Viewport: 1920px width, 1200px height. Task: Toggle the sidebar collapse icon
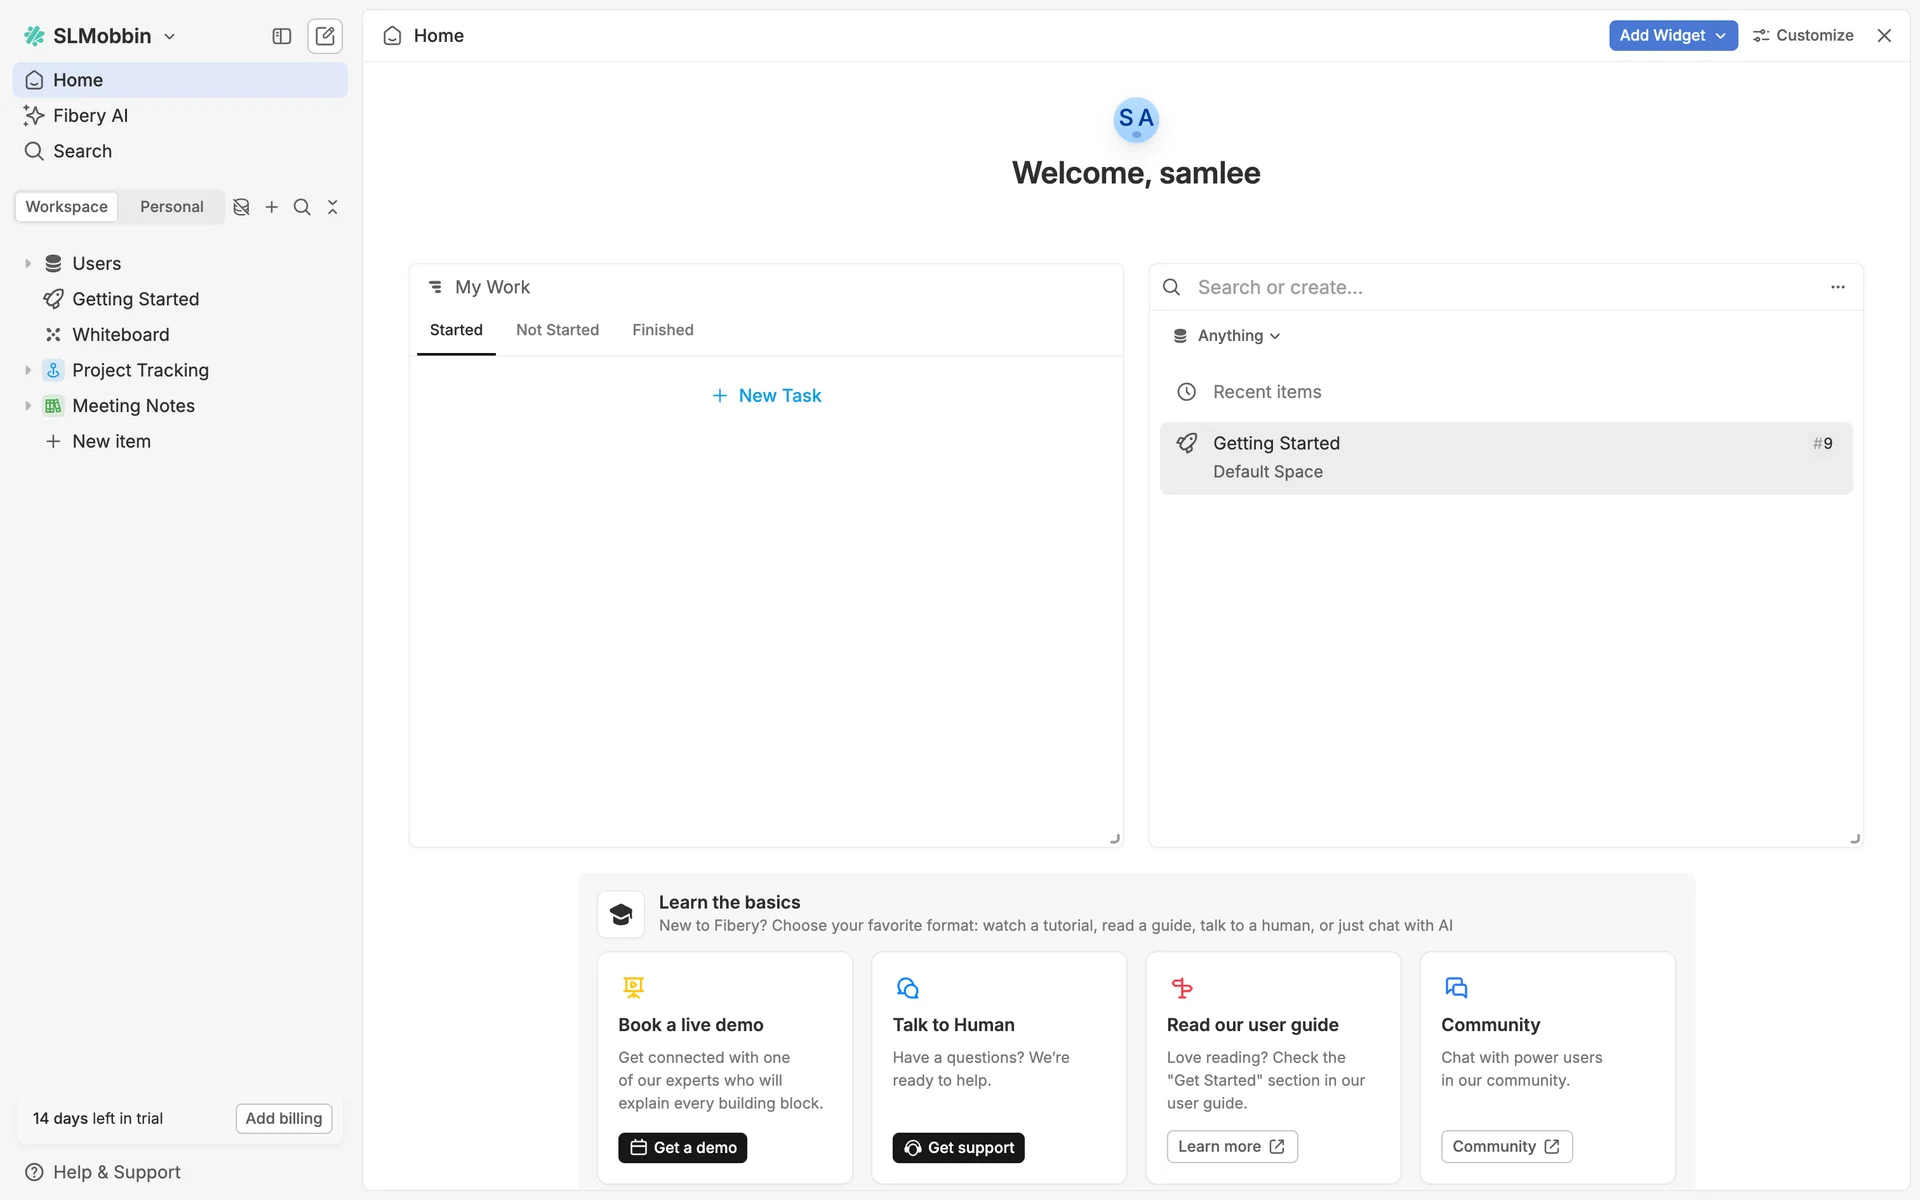click(281, 36)
